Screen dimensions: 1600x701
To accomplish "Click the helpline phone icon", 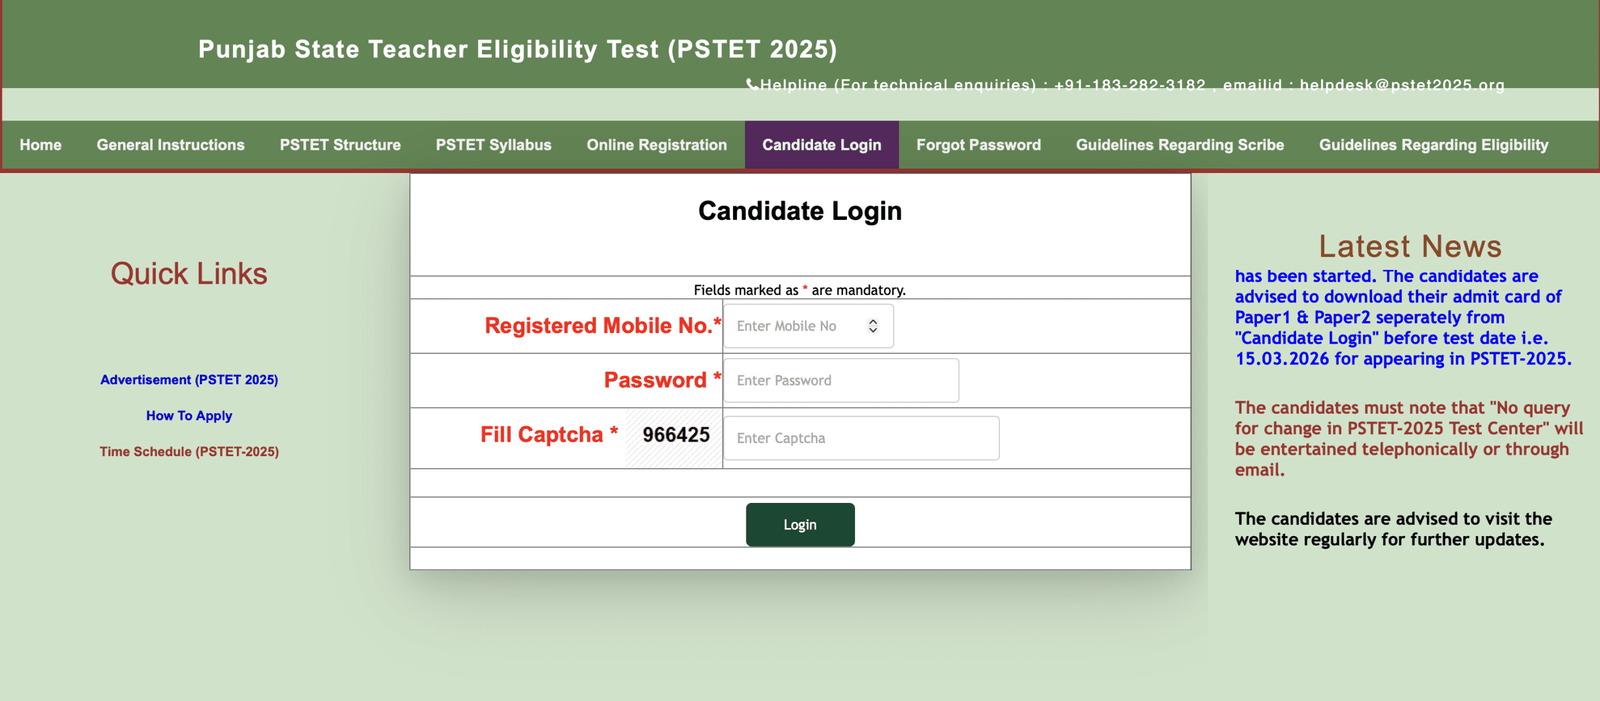I will tap(752, 85).
